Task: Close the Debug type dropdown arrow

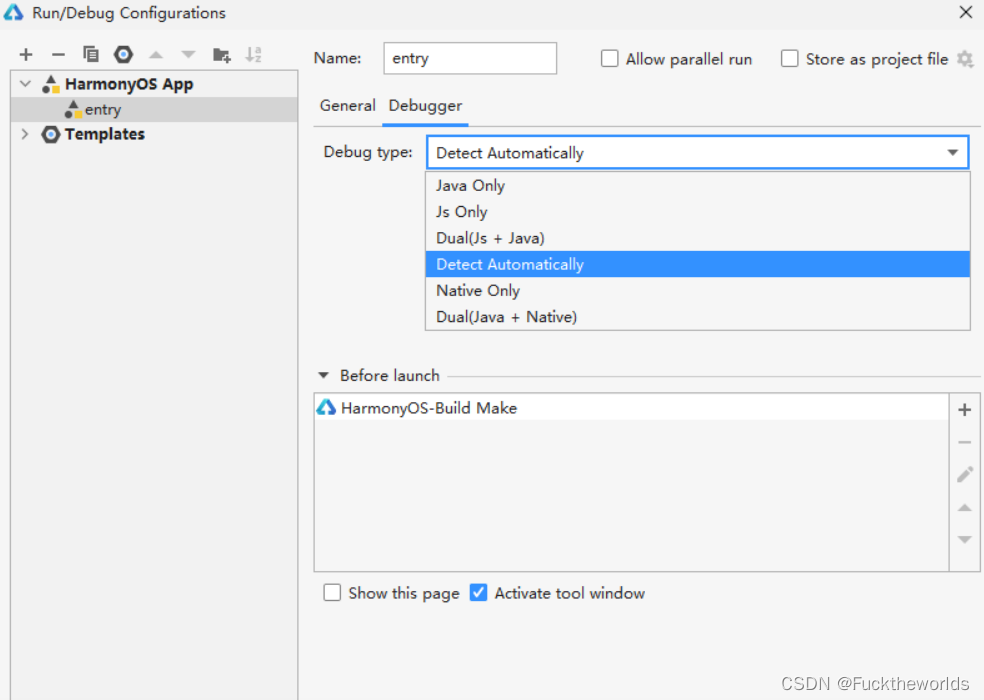Action: [953, 153]
